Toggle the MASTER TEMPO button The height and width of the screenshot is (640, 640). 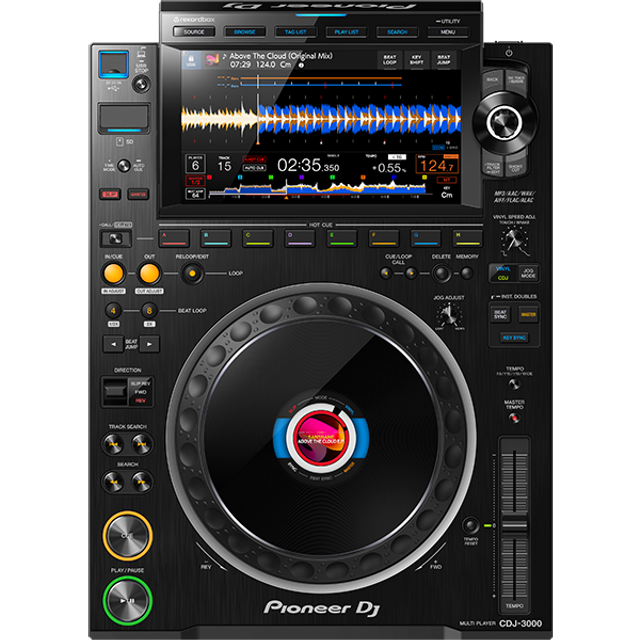(514, 418)
